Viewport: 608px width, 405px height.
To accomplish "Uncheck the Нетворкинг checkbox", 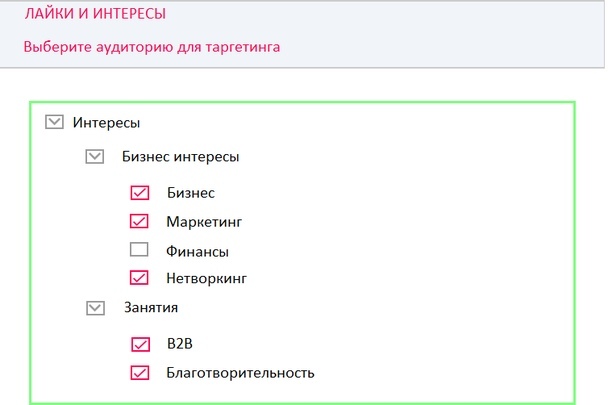I will click(x=139, y=278).
